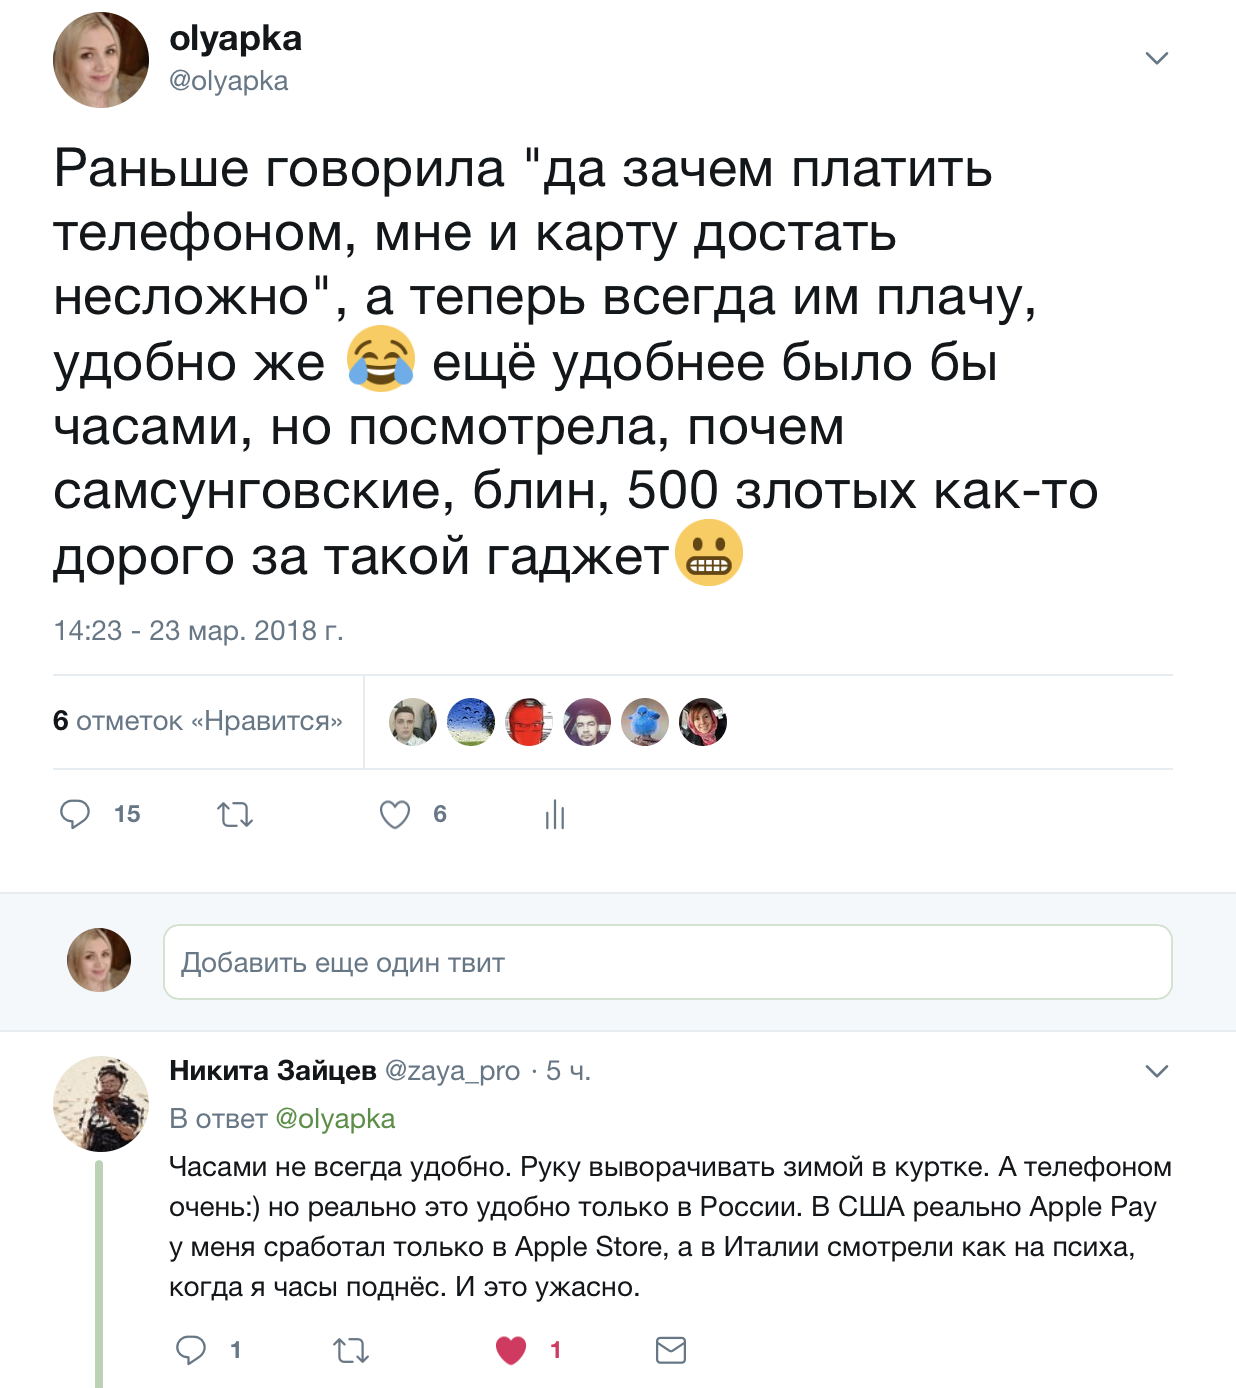Open @olyapka mention link in reply

[335, 1118]
